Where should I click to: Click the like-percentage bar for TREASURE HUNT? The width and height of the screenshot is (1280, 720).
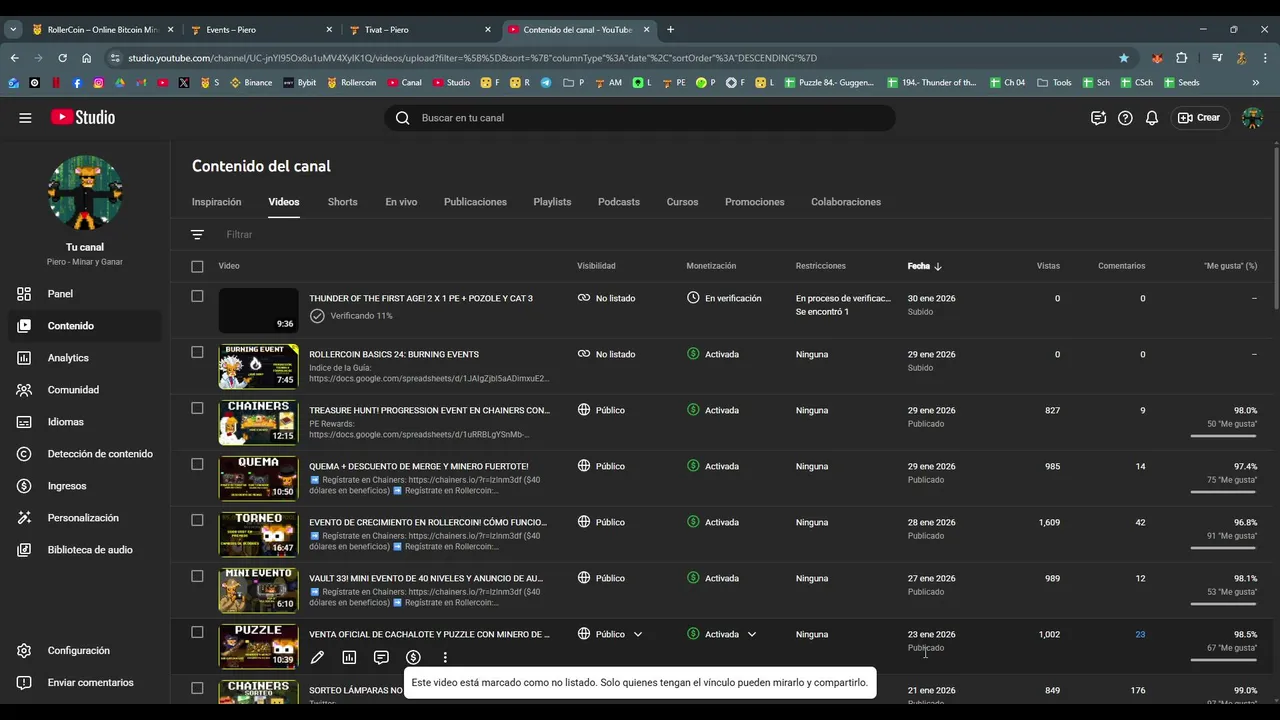tap(1223, 436)
